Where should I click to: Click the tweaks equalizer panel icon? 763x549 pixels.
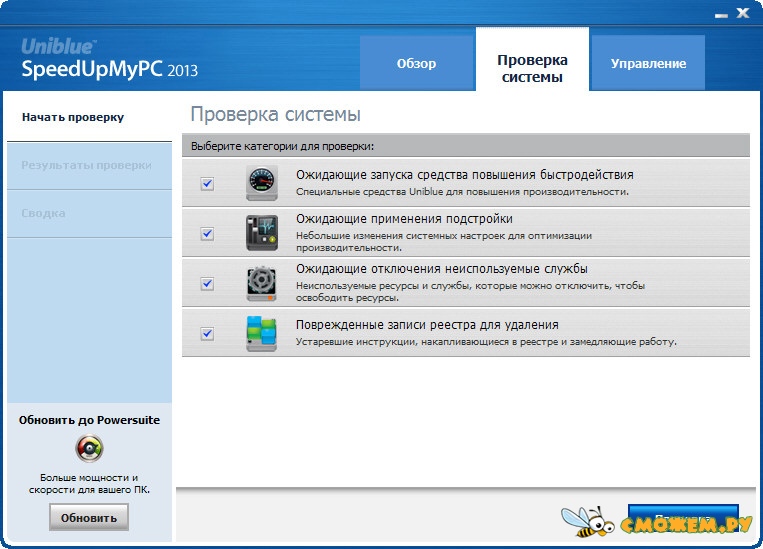pyautogui.click(x=262, y=233)
